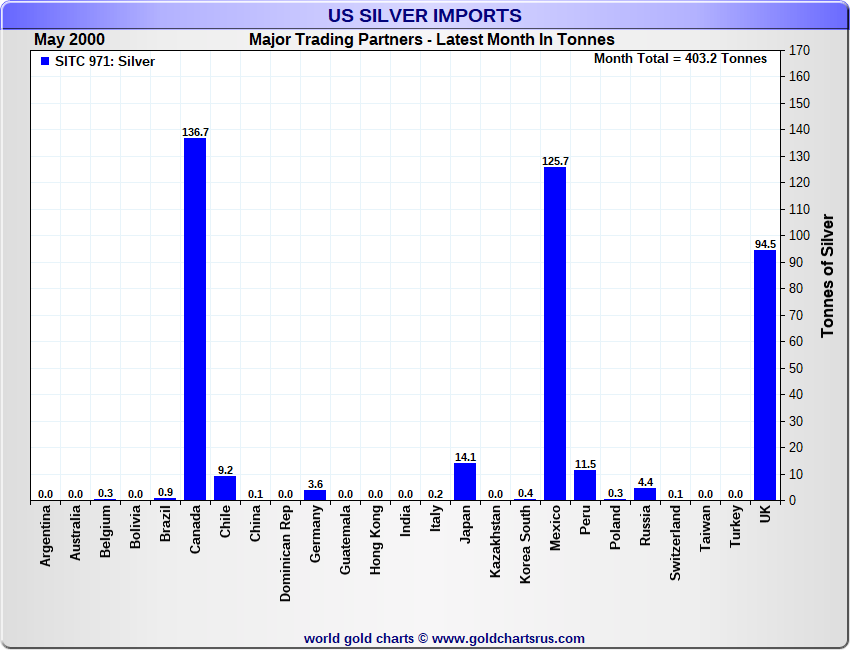Click the Month Total 403.2 Tonnes text
Image resolution: width=850 pixels, height=650 pixels.
680,59
